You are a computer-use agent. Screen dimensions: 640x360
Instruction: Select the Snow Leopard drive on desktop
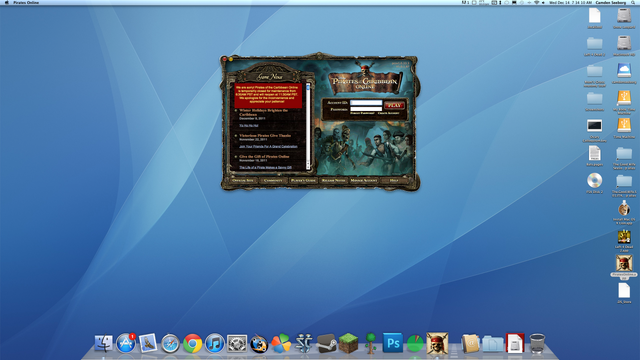coord(624,17)
